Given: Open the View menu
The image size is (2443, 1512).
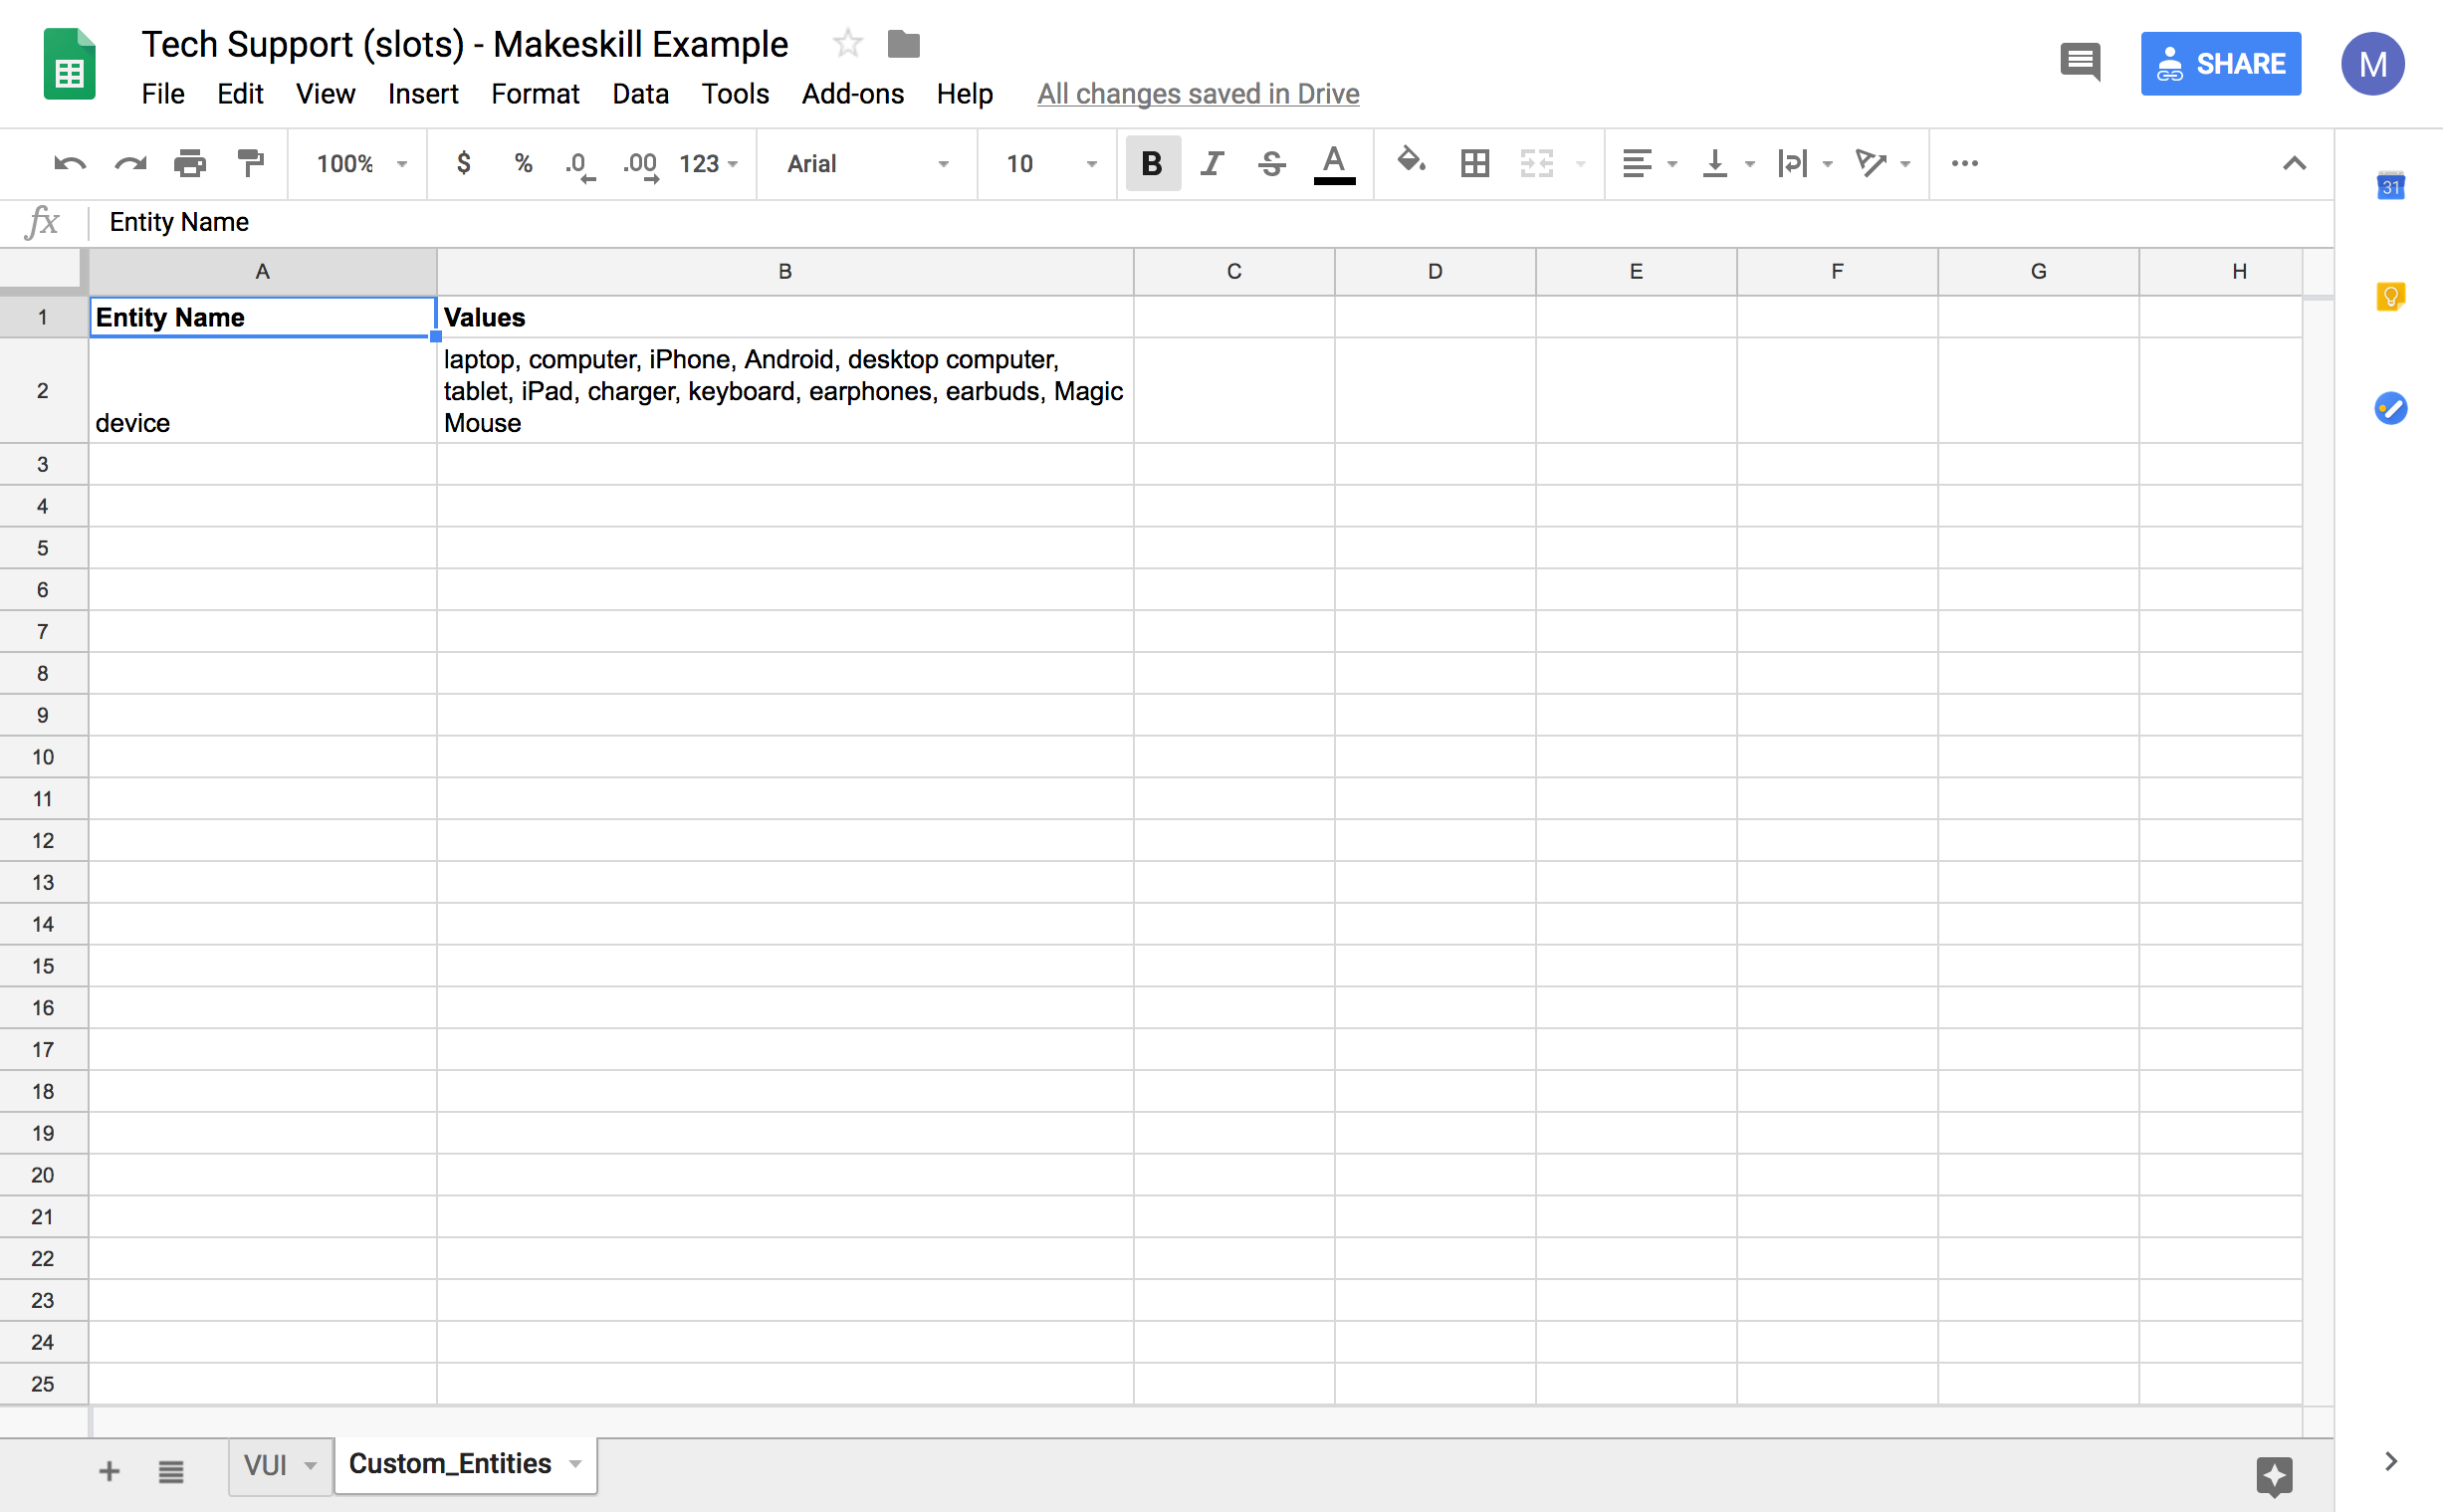Looking at the screenshot, I should pos(325,94).
